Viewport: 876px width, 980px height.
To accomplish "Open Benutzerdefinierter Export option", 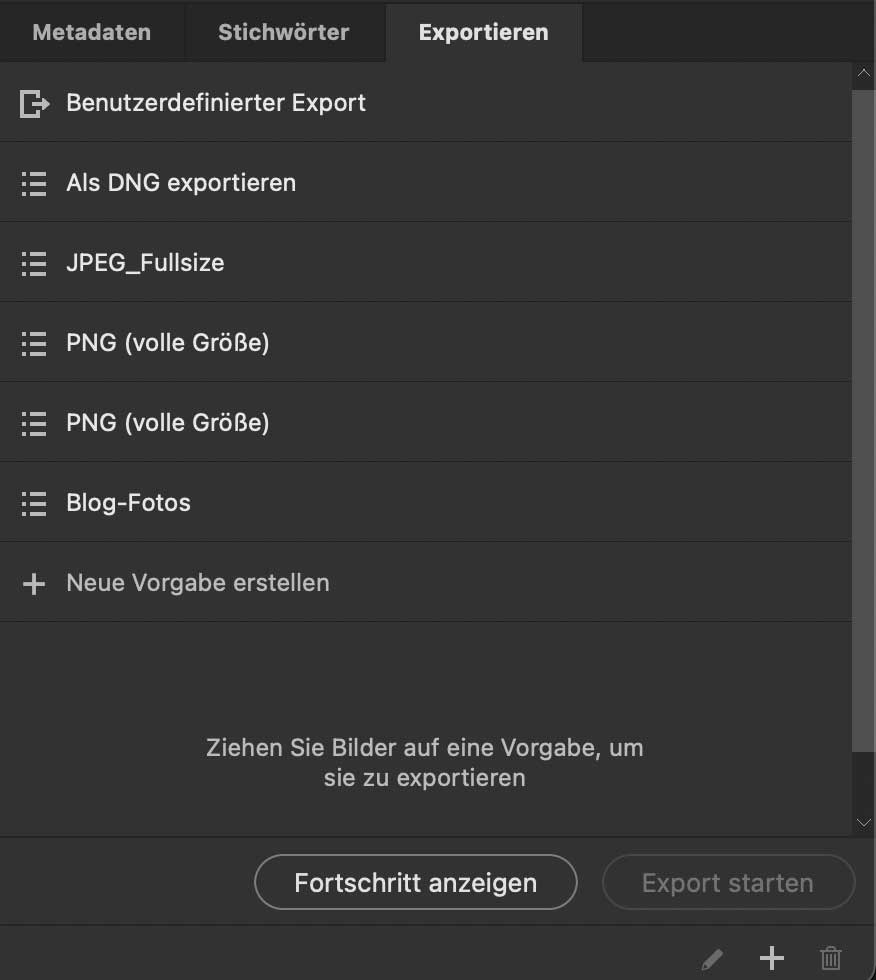I will tap(216, 103).
